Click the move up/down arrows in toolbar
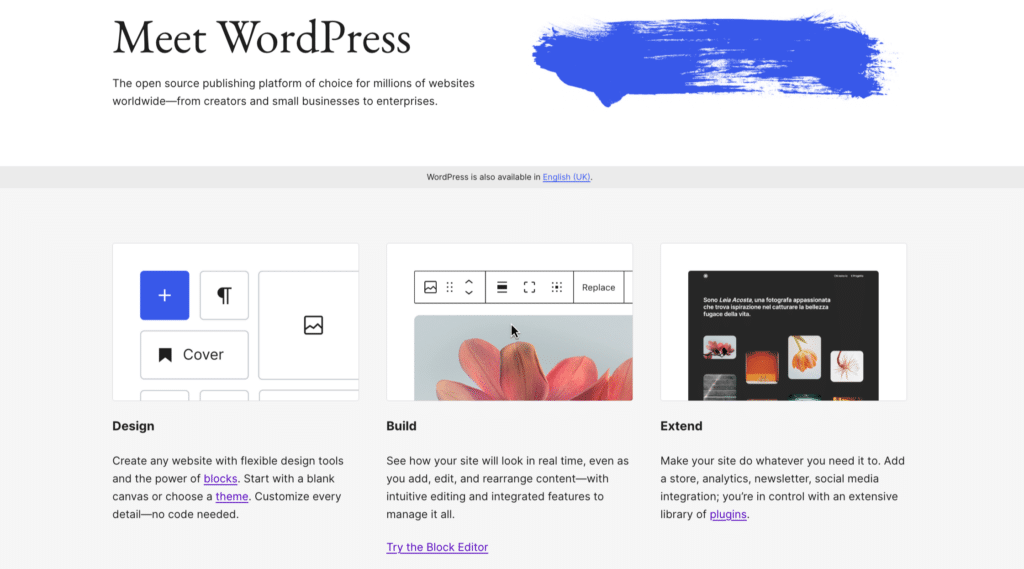 click(x=468, y=287)
